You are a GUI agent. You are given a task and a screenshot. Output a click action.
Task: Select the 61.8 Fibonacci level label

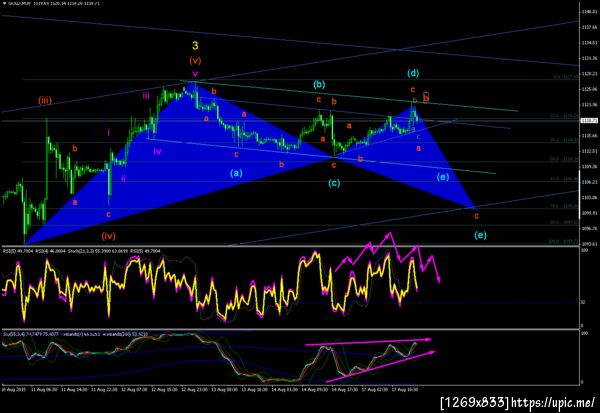[564, 179]
